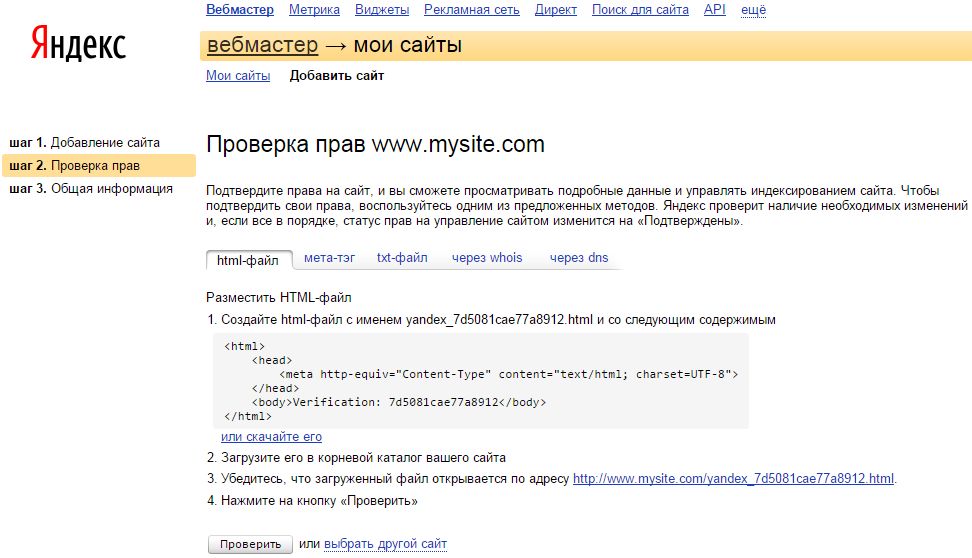Click the вебмастер breadcrumb in the header

(x=262, y=46)
